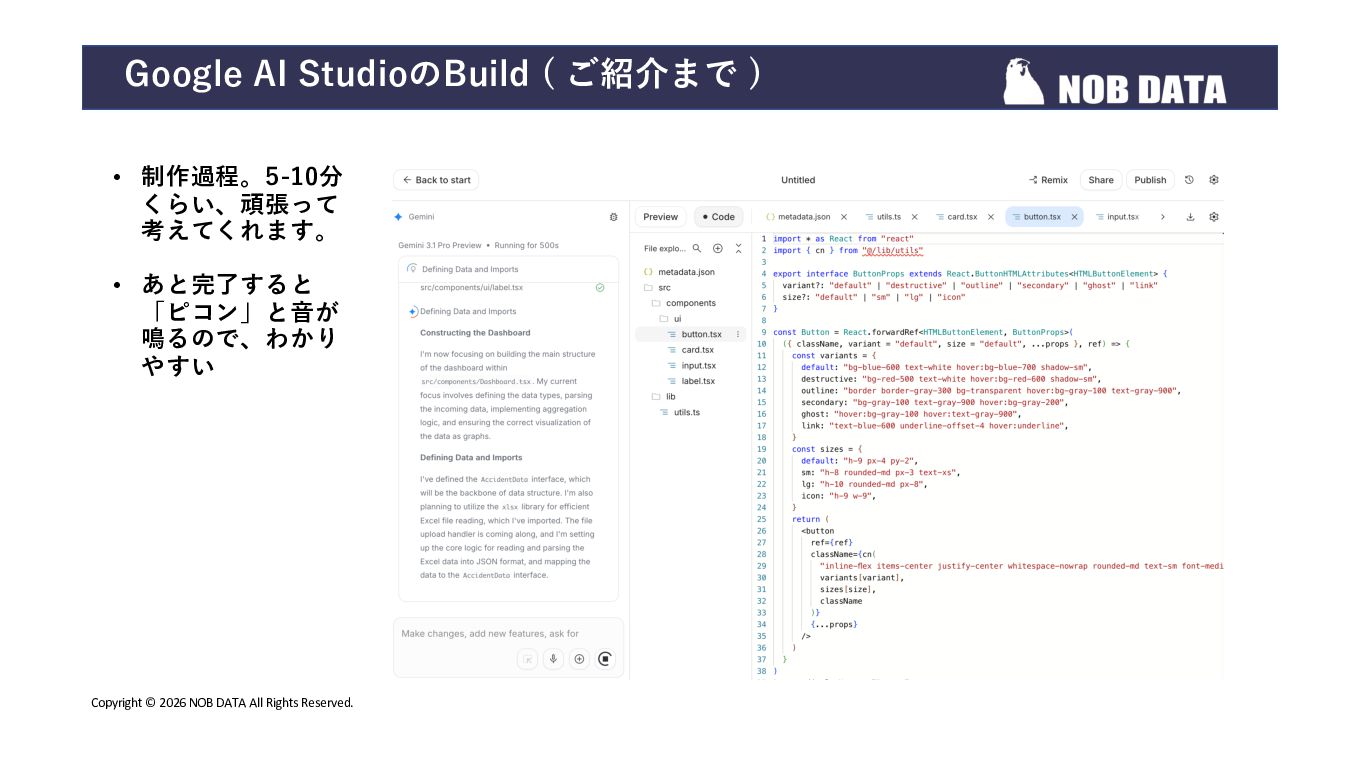The image size is (1361, 765).
Task: Open three-dot menu on button.tsx row
Action: coord(738,334)
